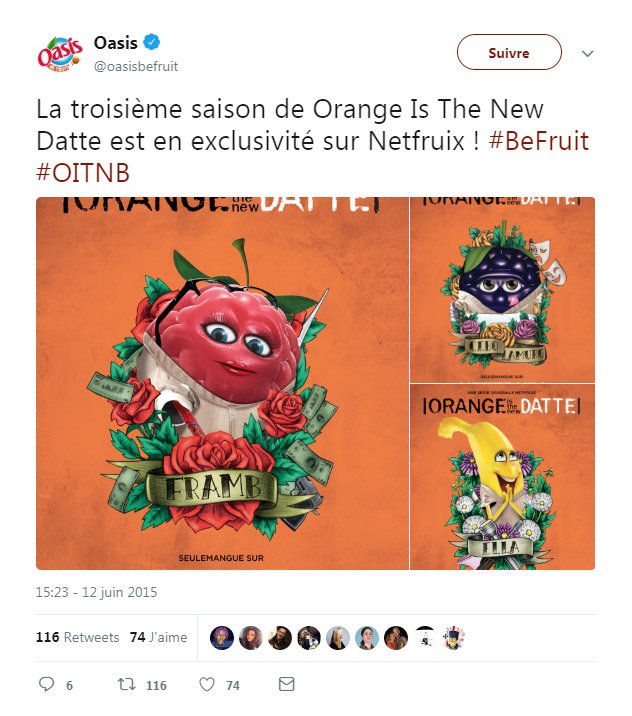Screen dimensions: 632x716
Task: View the 116 Retweets list
Action: click(x=78, y=637)
